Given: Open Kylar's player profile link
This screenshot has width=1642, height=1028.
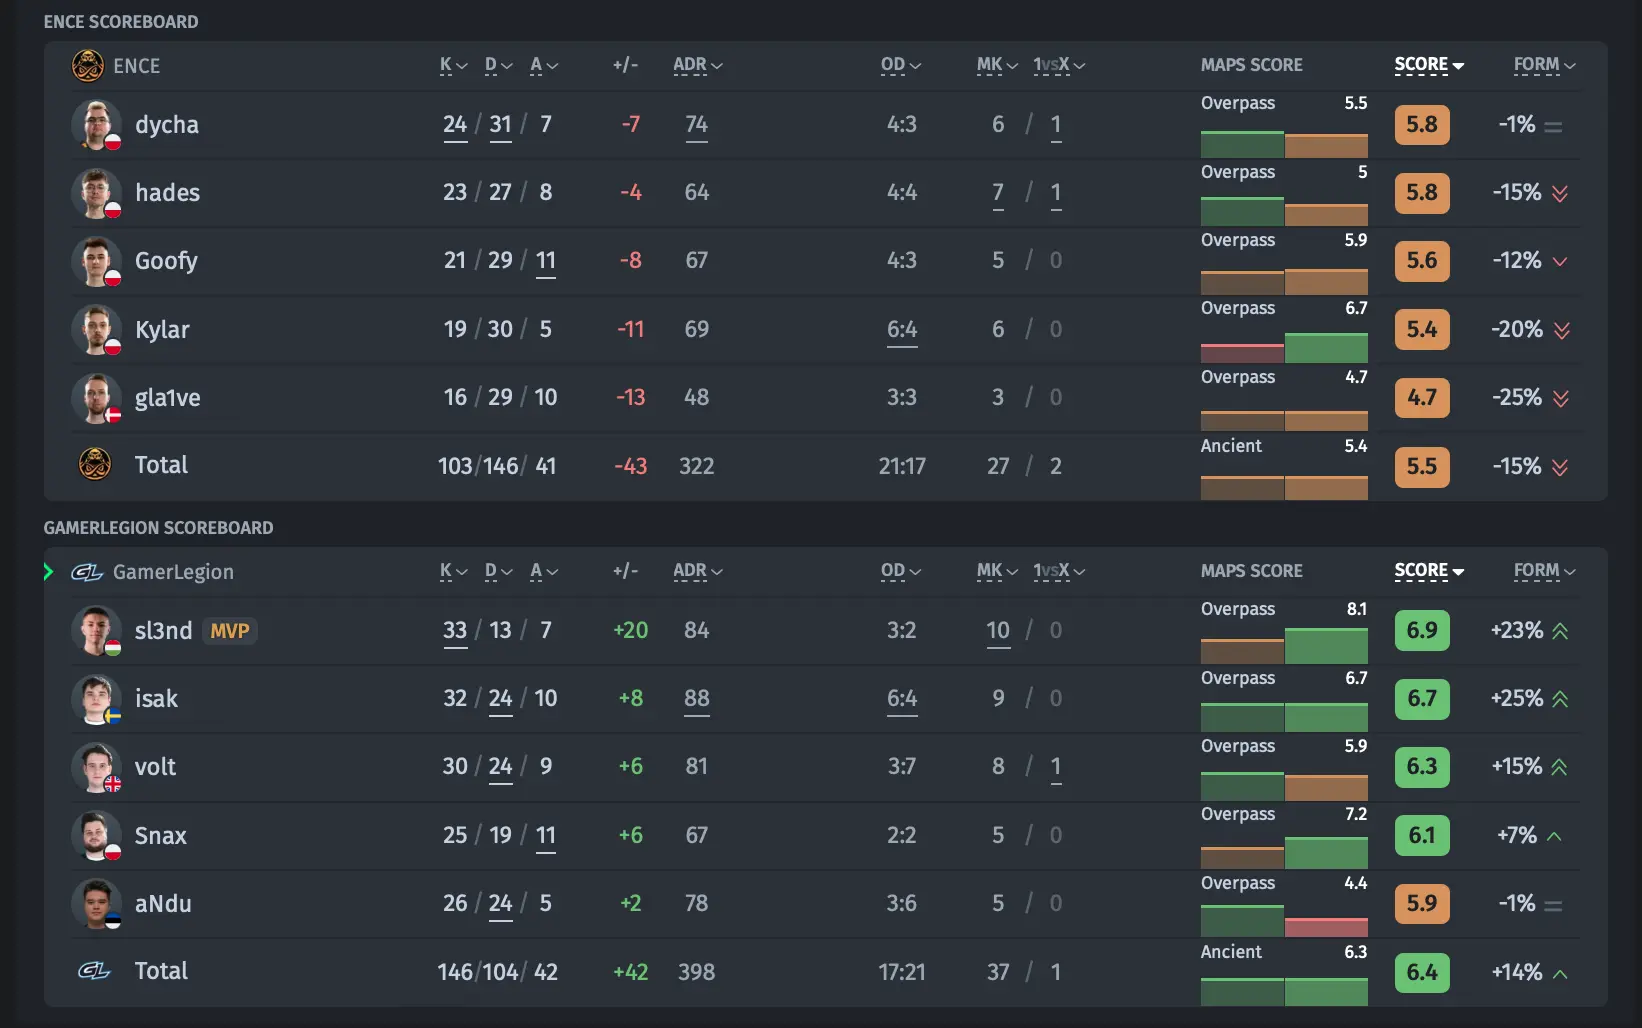Looking at the screenshot, I should click(x=162, y=330).
